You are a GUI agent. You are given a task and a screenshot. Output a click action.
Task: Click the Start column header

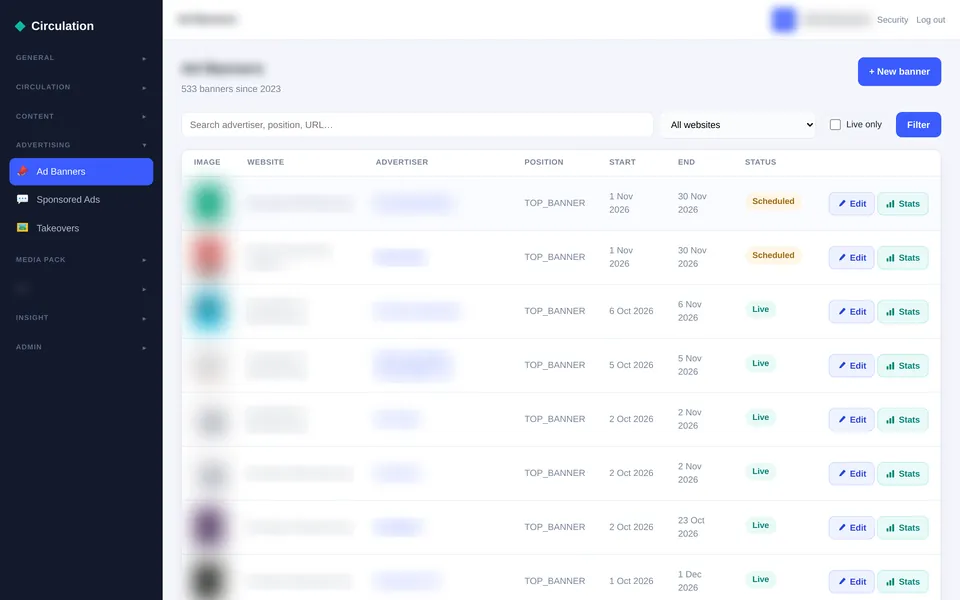click(622, 162)
